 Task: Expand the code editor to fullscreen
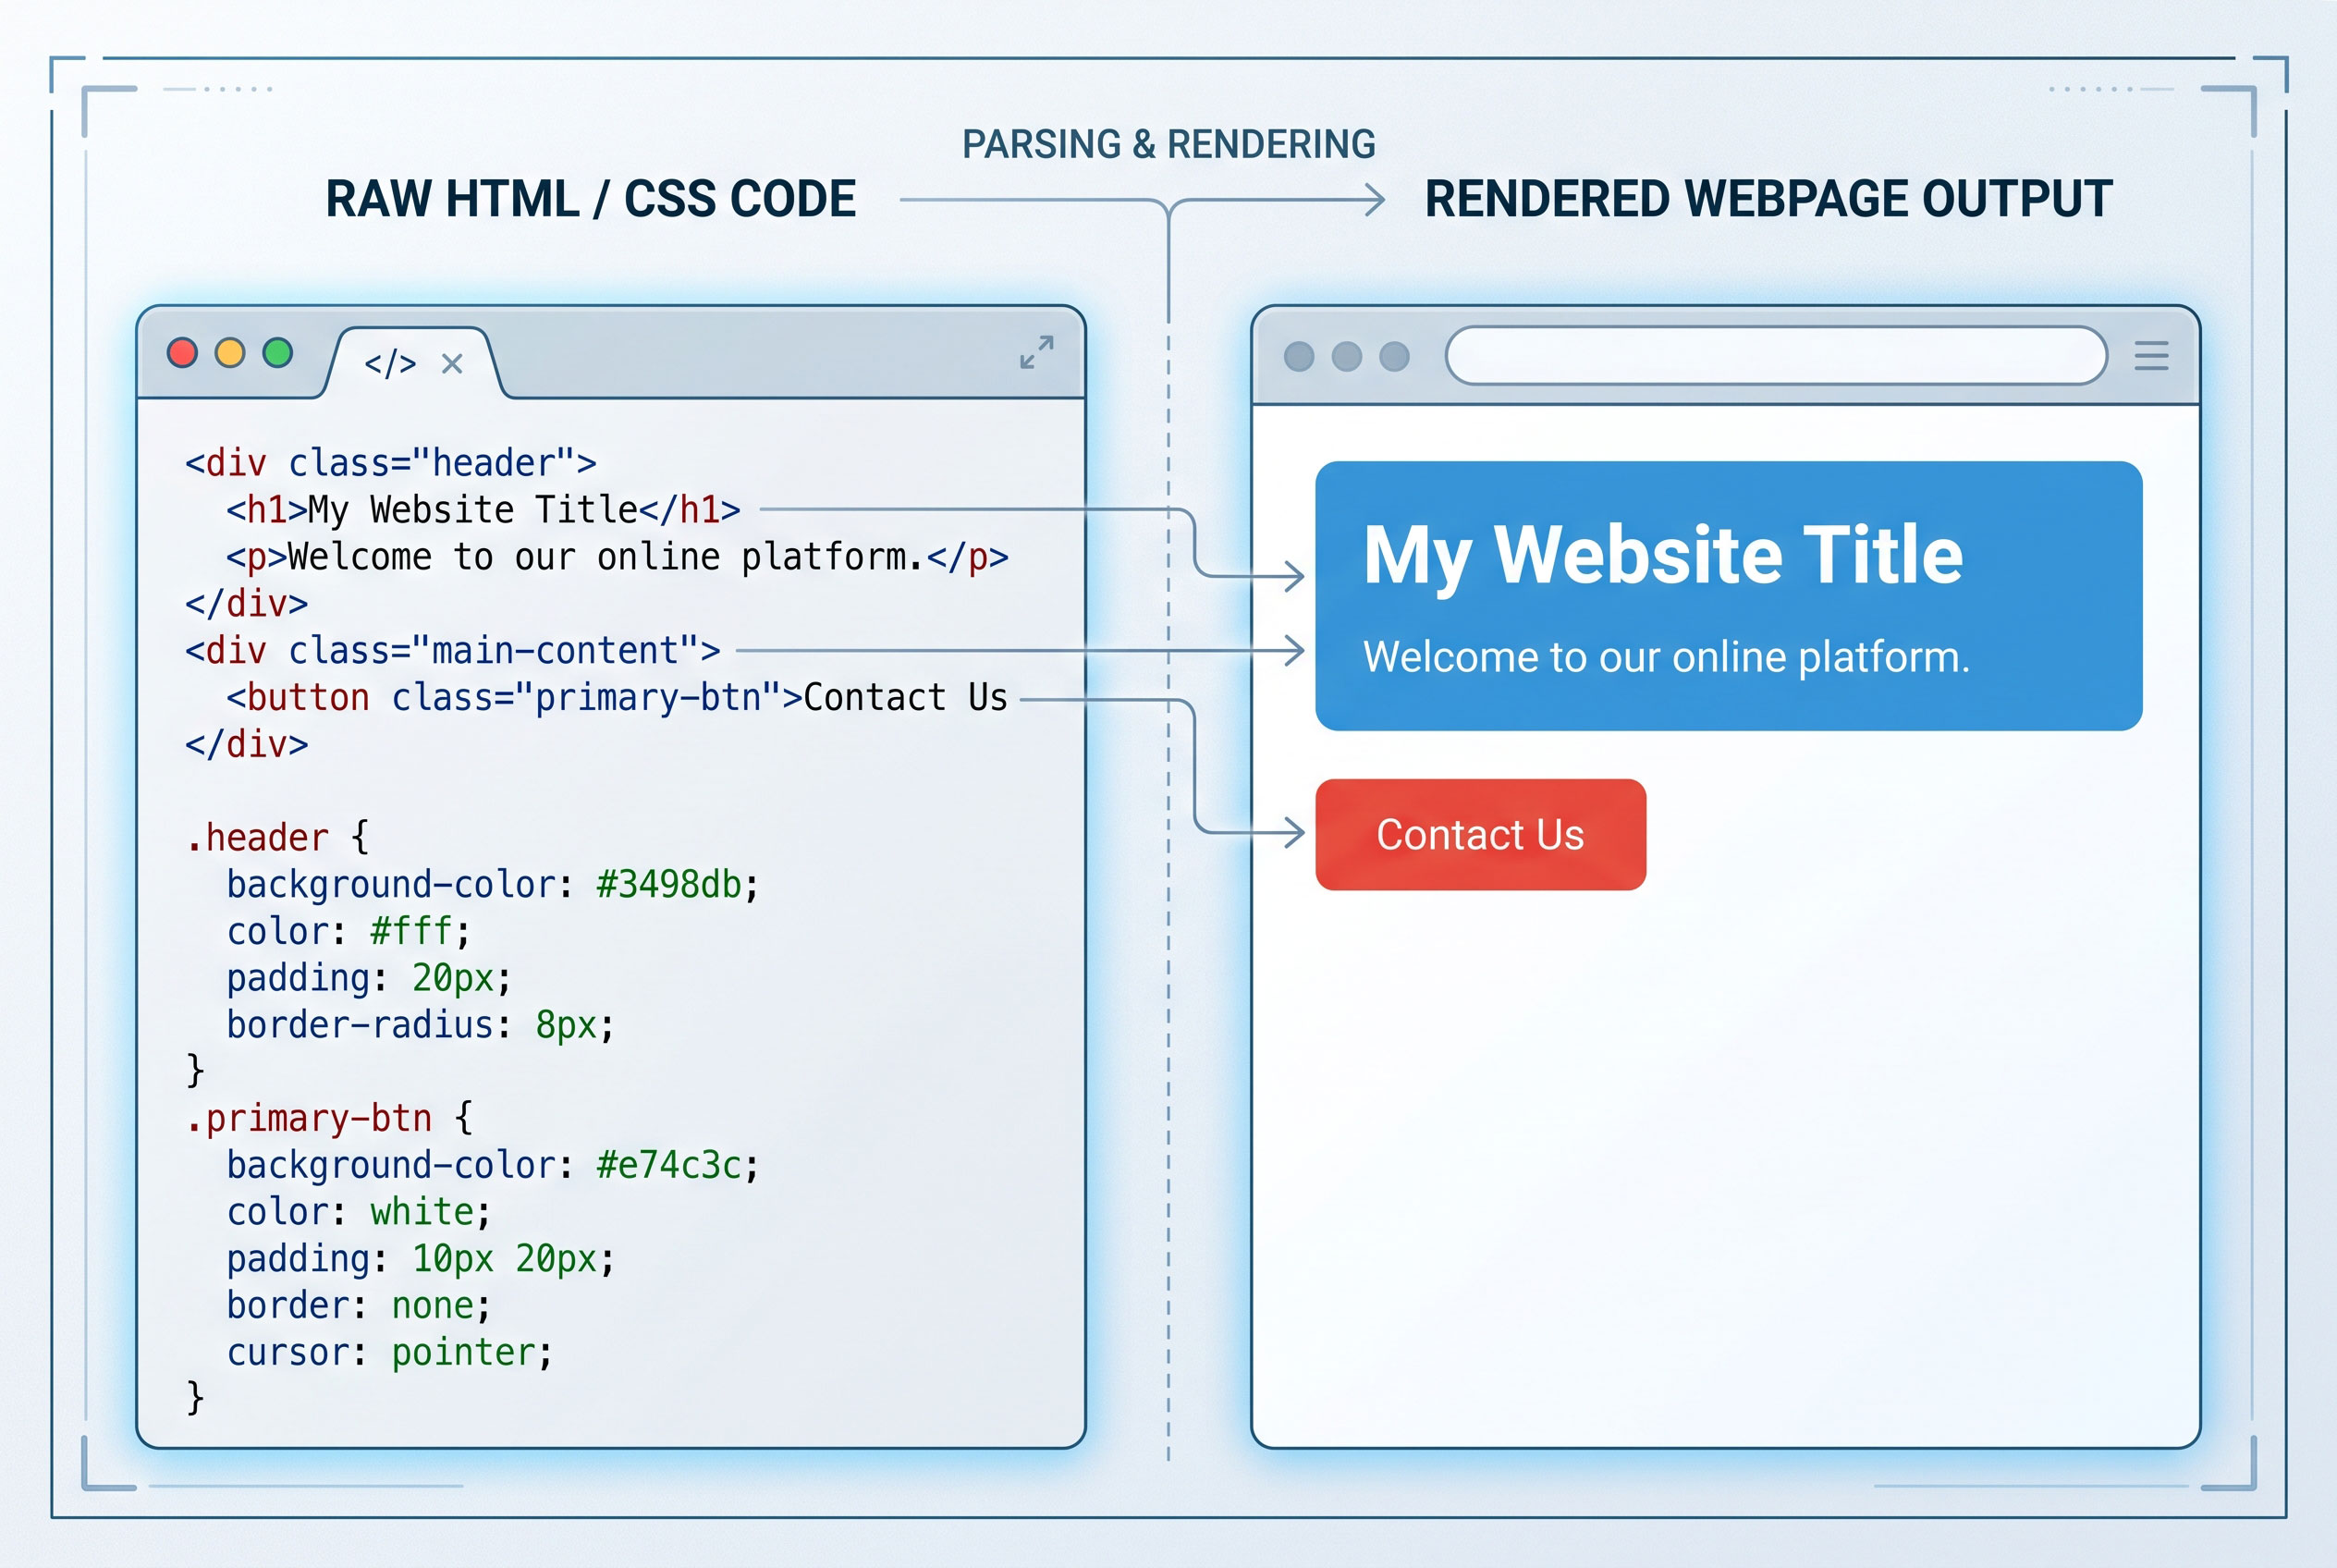point(1036,352)
